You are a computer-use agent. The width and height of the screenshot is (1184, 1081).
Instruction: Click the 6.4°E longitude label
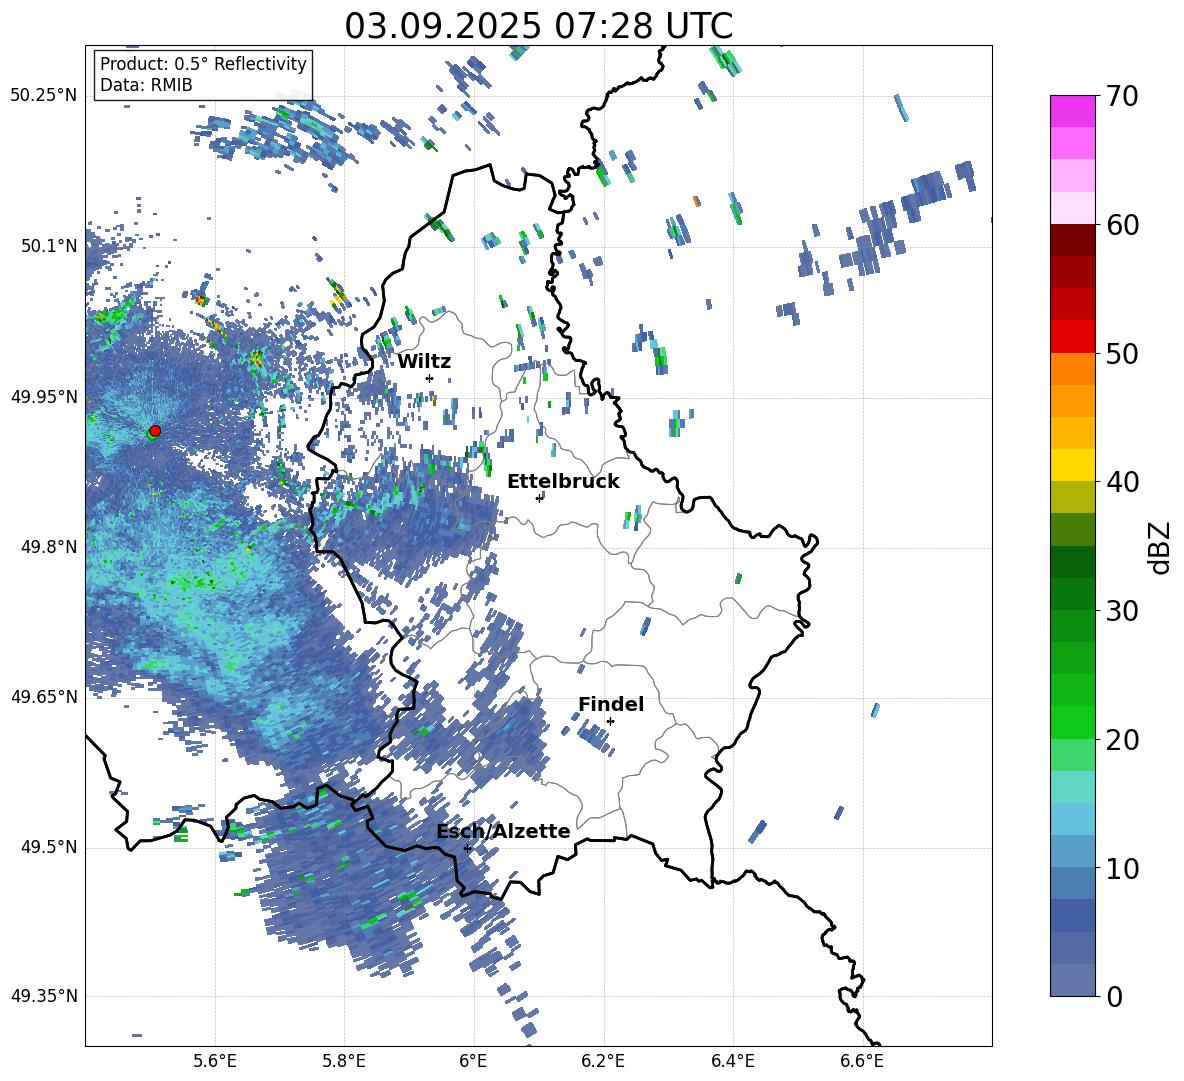click(732, 1061)
